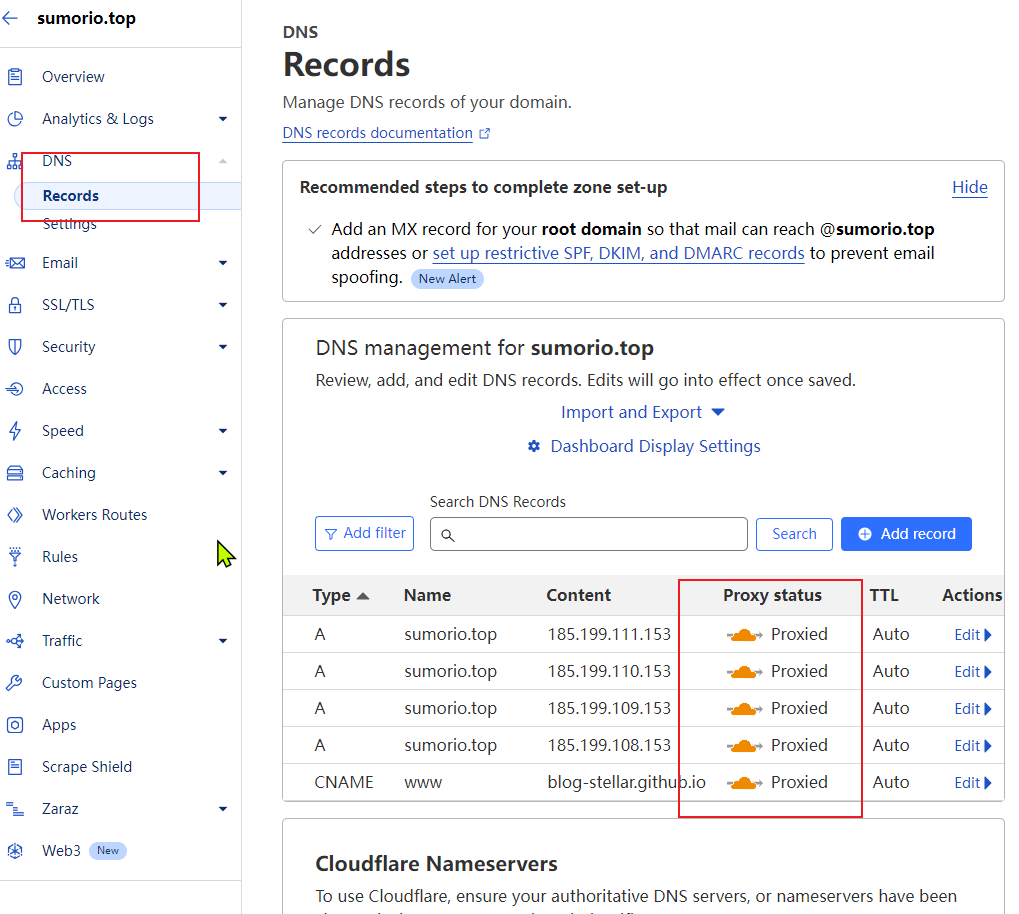Edit the www CNAME record
This screenshot has width=1019, height=914.
[972, 783]
